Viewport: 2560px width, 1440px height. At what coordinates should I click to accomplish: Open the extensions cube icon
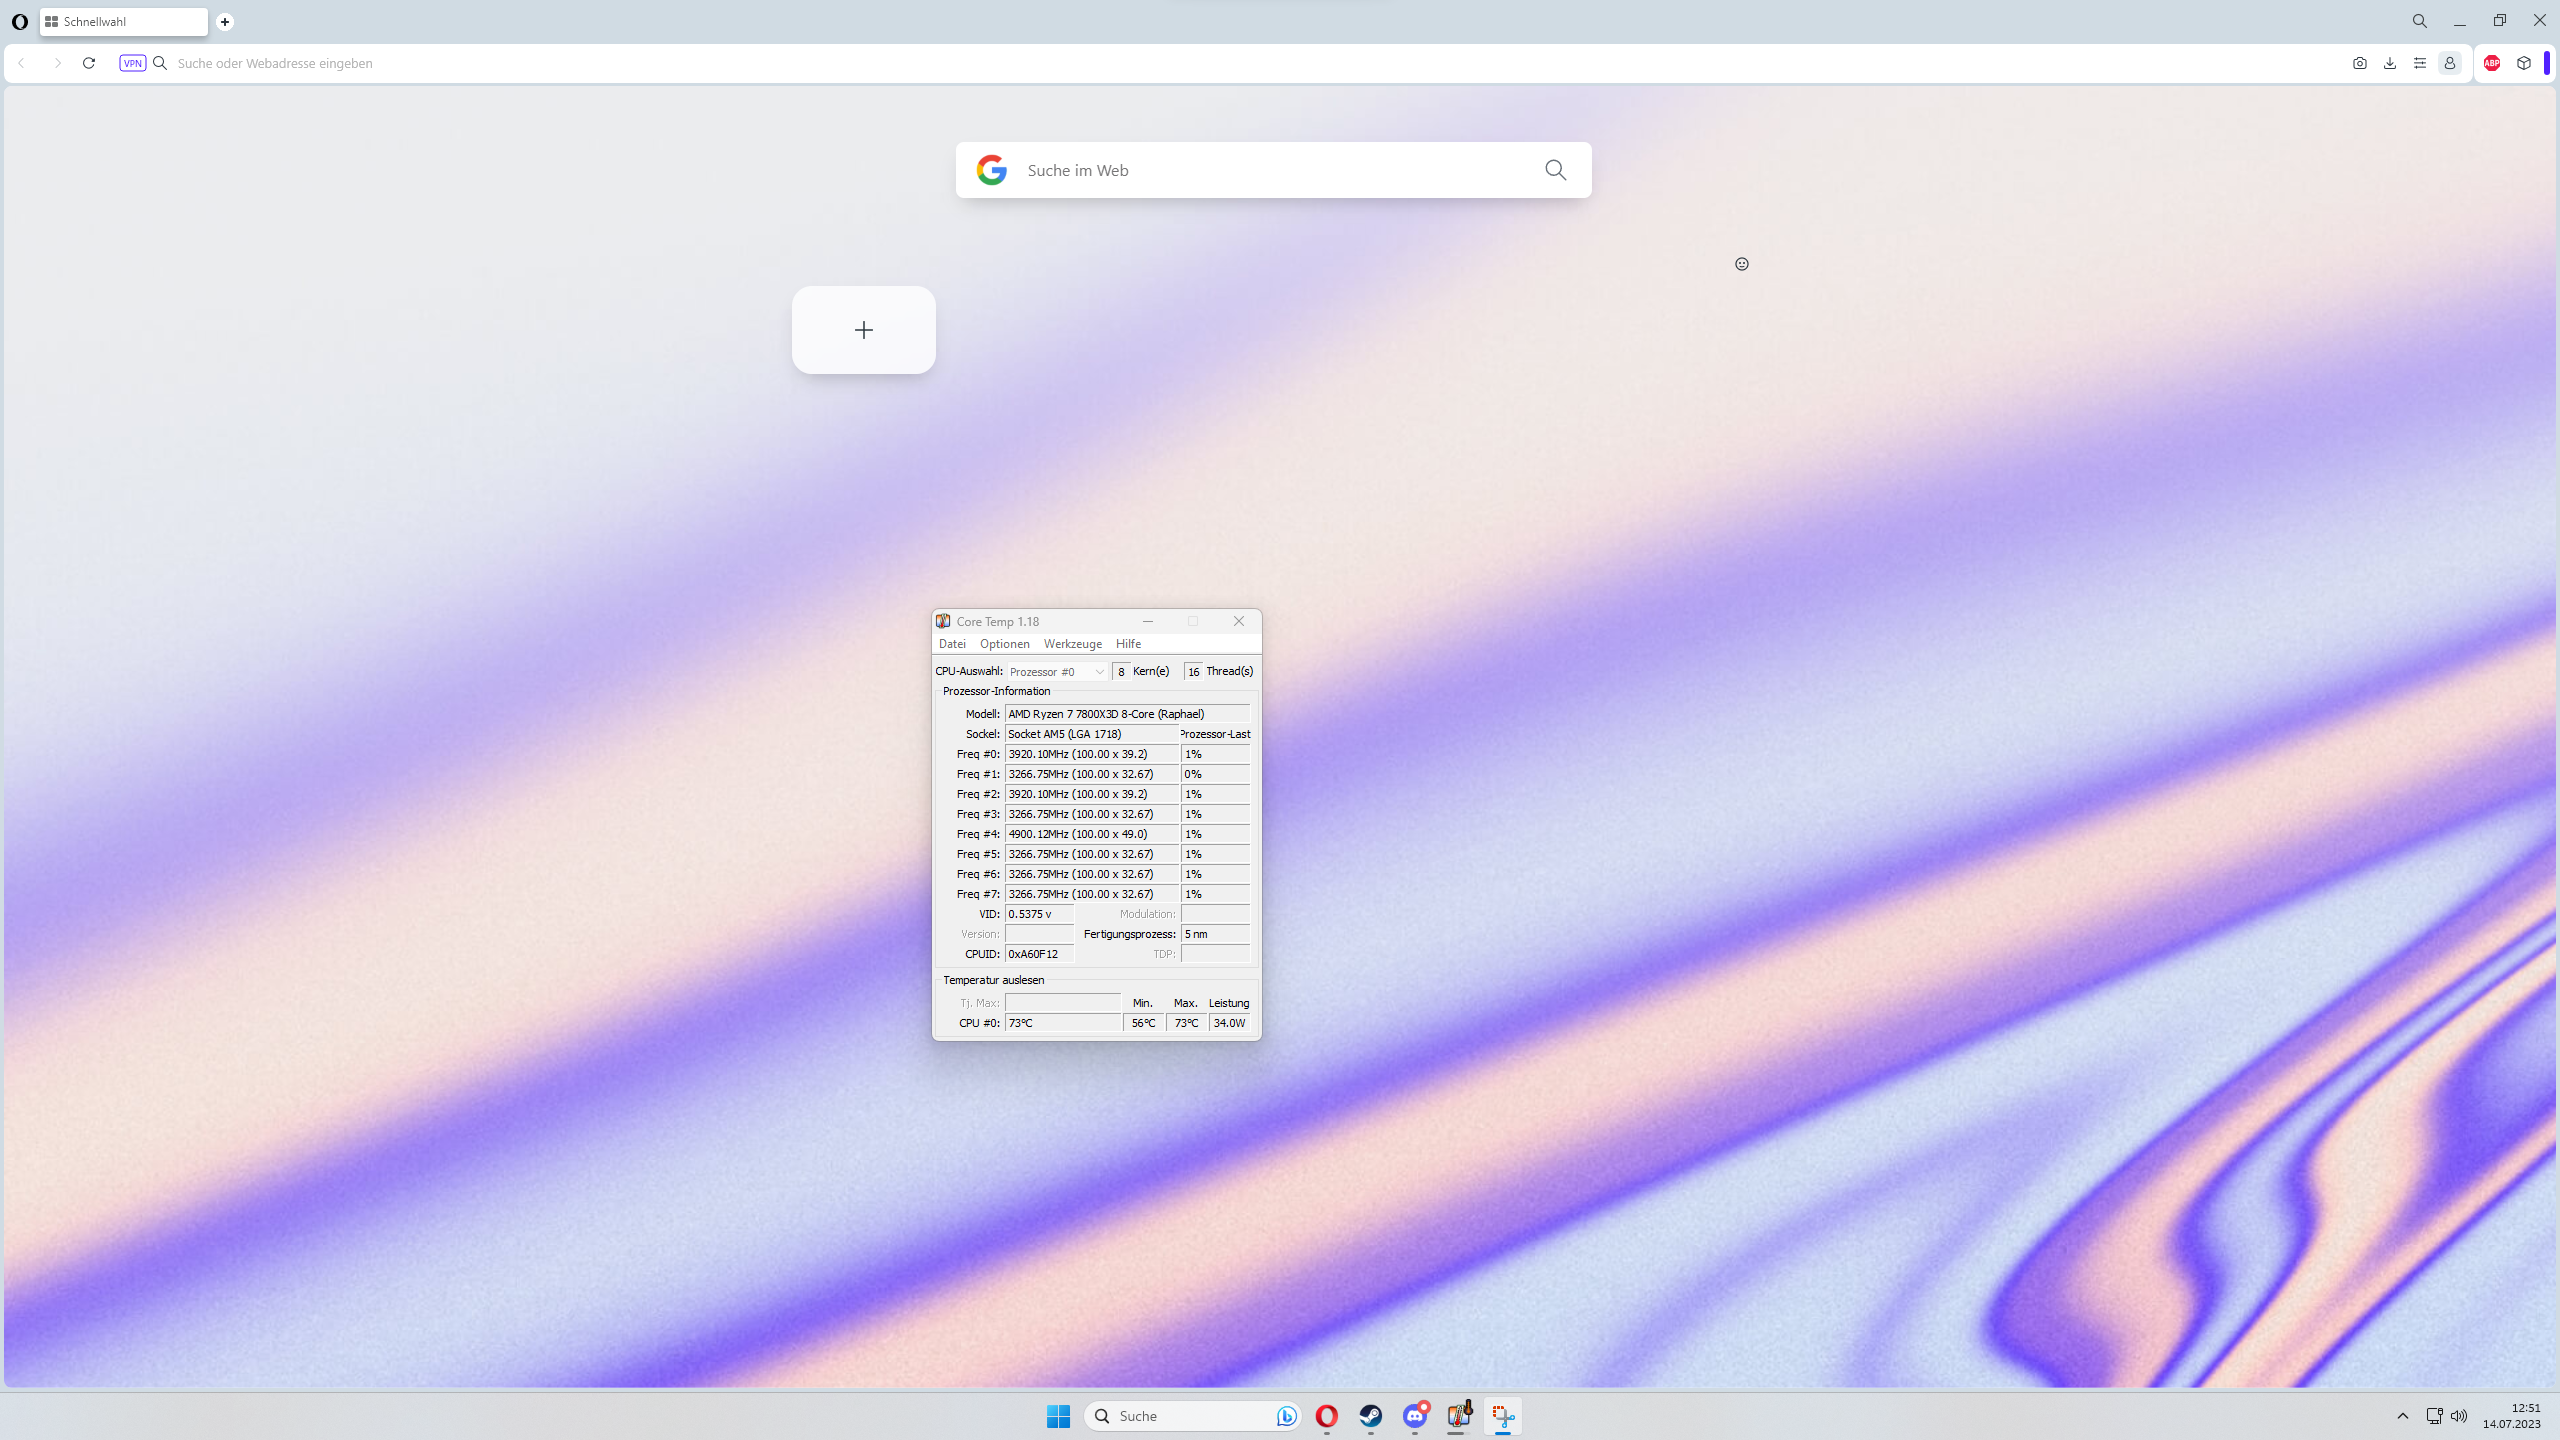2524,63
